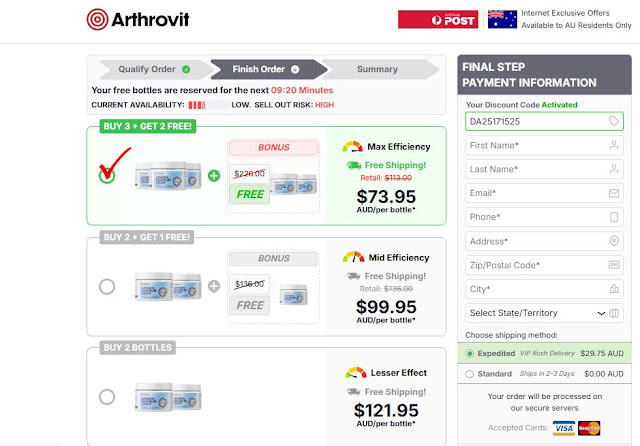The image size is (640, 446).
Task: Click the email envelope icon
Action: [x=614, y=193]
